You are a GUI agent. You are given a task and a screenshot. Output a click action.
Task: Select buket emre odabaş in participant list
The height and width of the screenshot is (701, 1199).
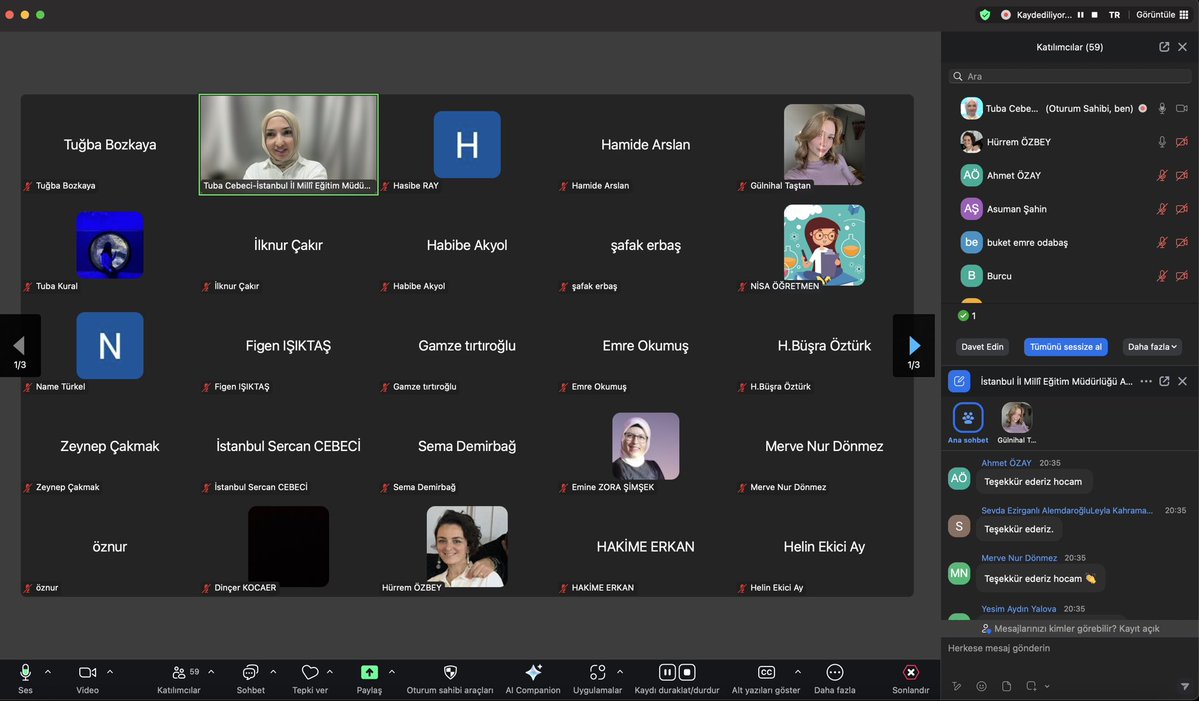click(x=1070, y=242)
